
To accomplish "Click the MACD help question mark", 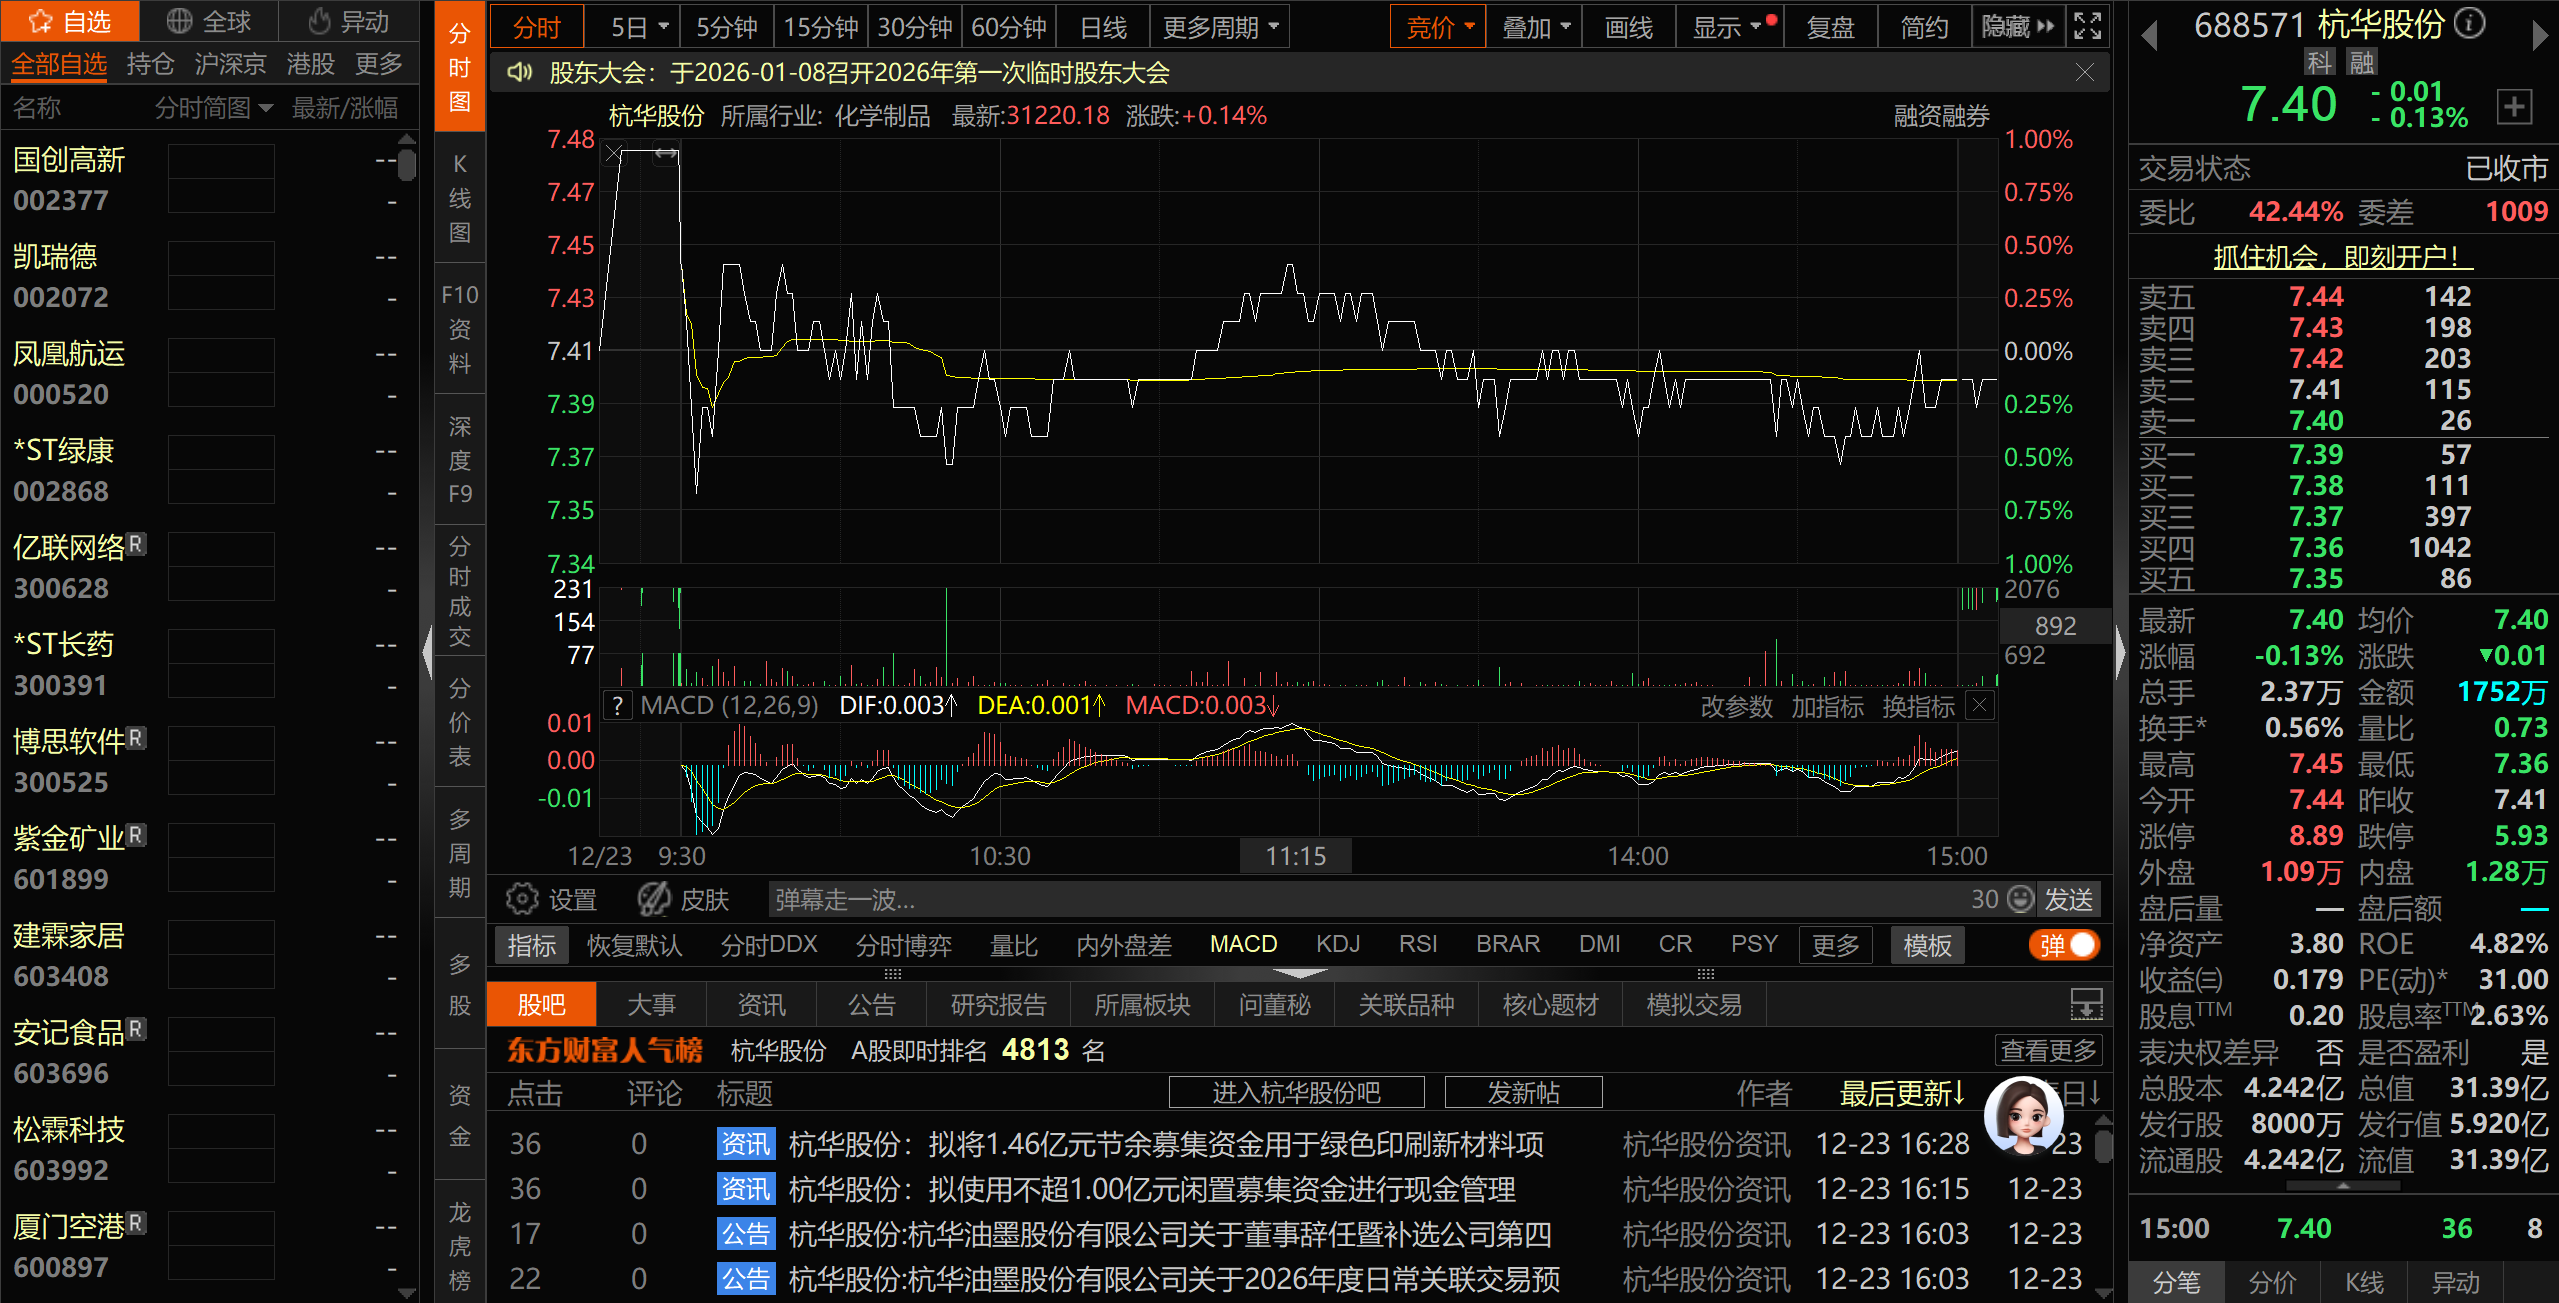I will click(619, 706).
